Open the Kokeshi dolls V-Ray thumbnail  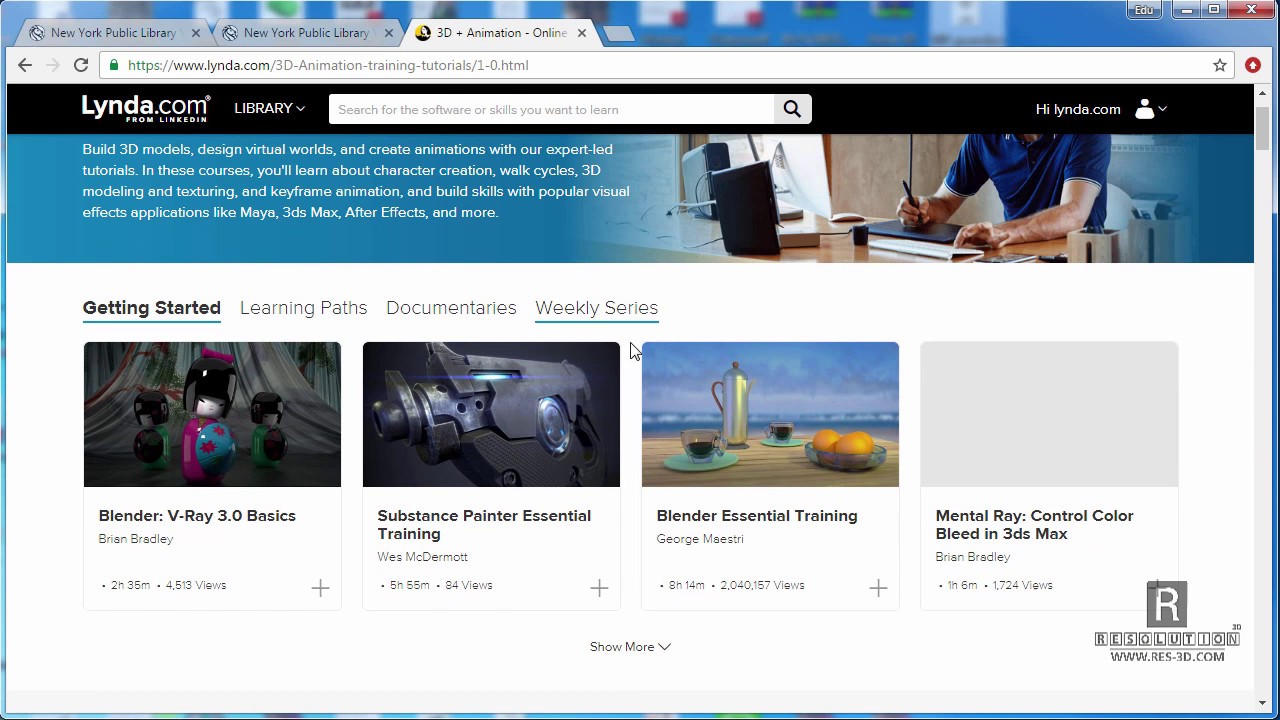[x=212, y=414]
